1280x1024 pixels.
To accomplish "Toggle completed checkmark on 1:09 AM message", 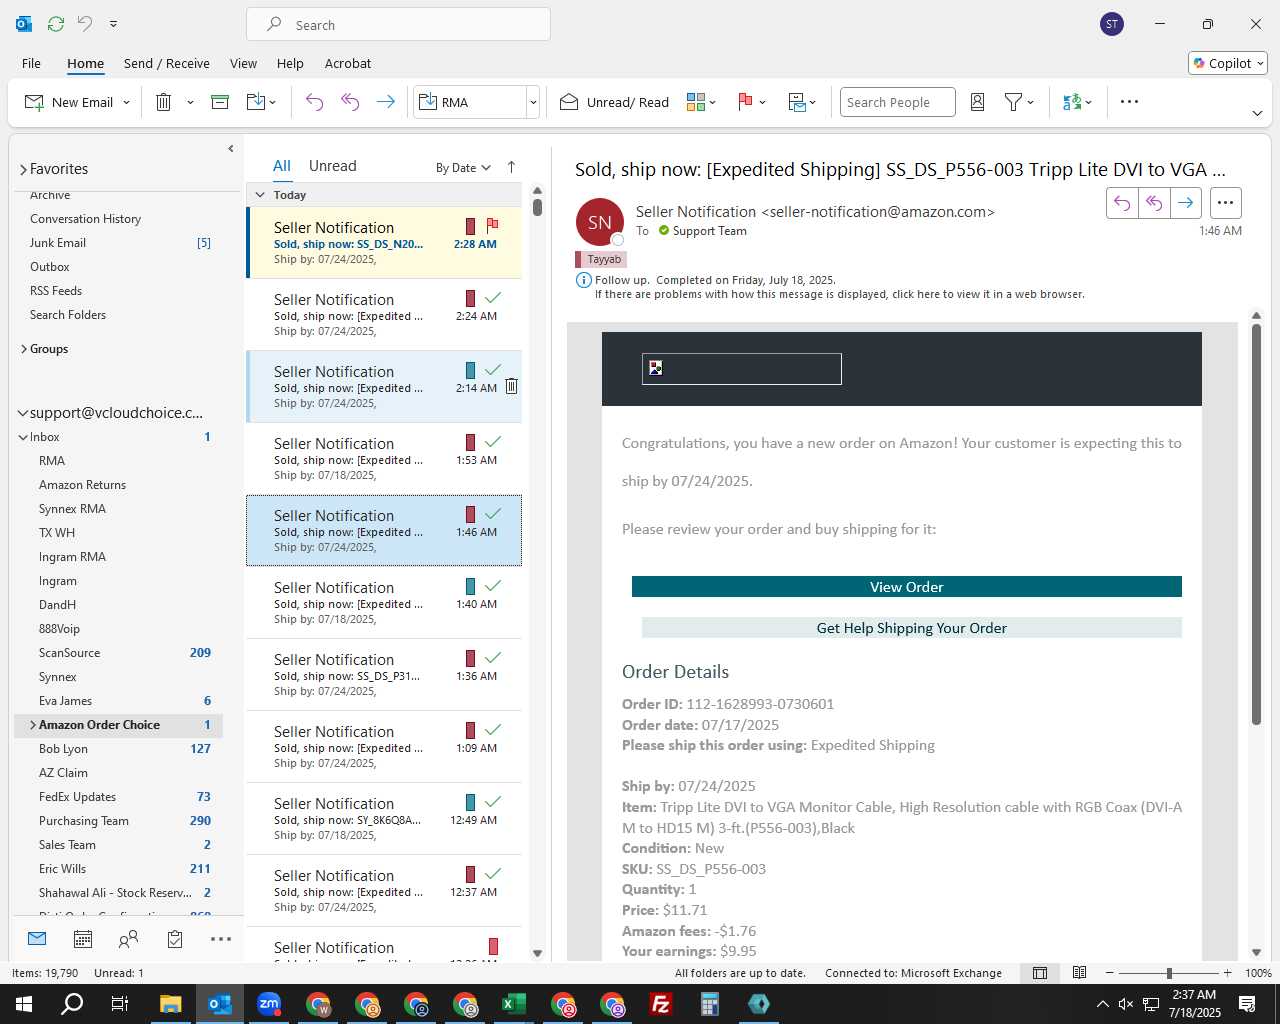I will coord(493,730).
